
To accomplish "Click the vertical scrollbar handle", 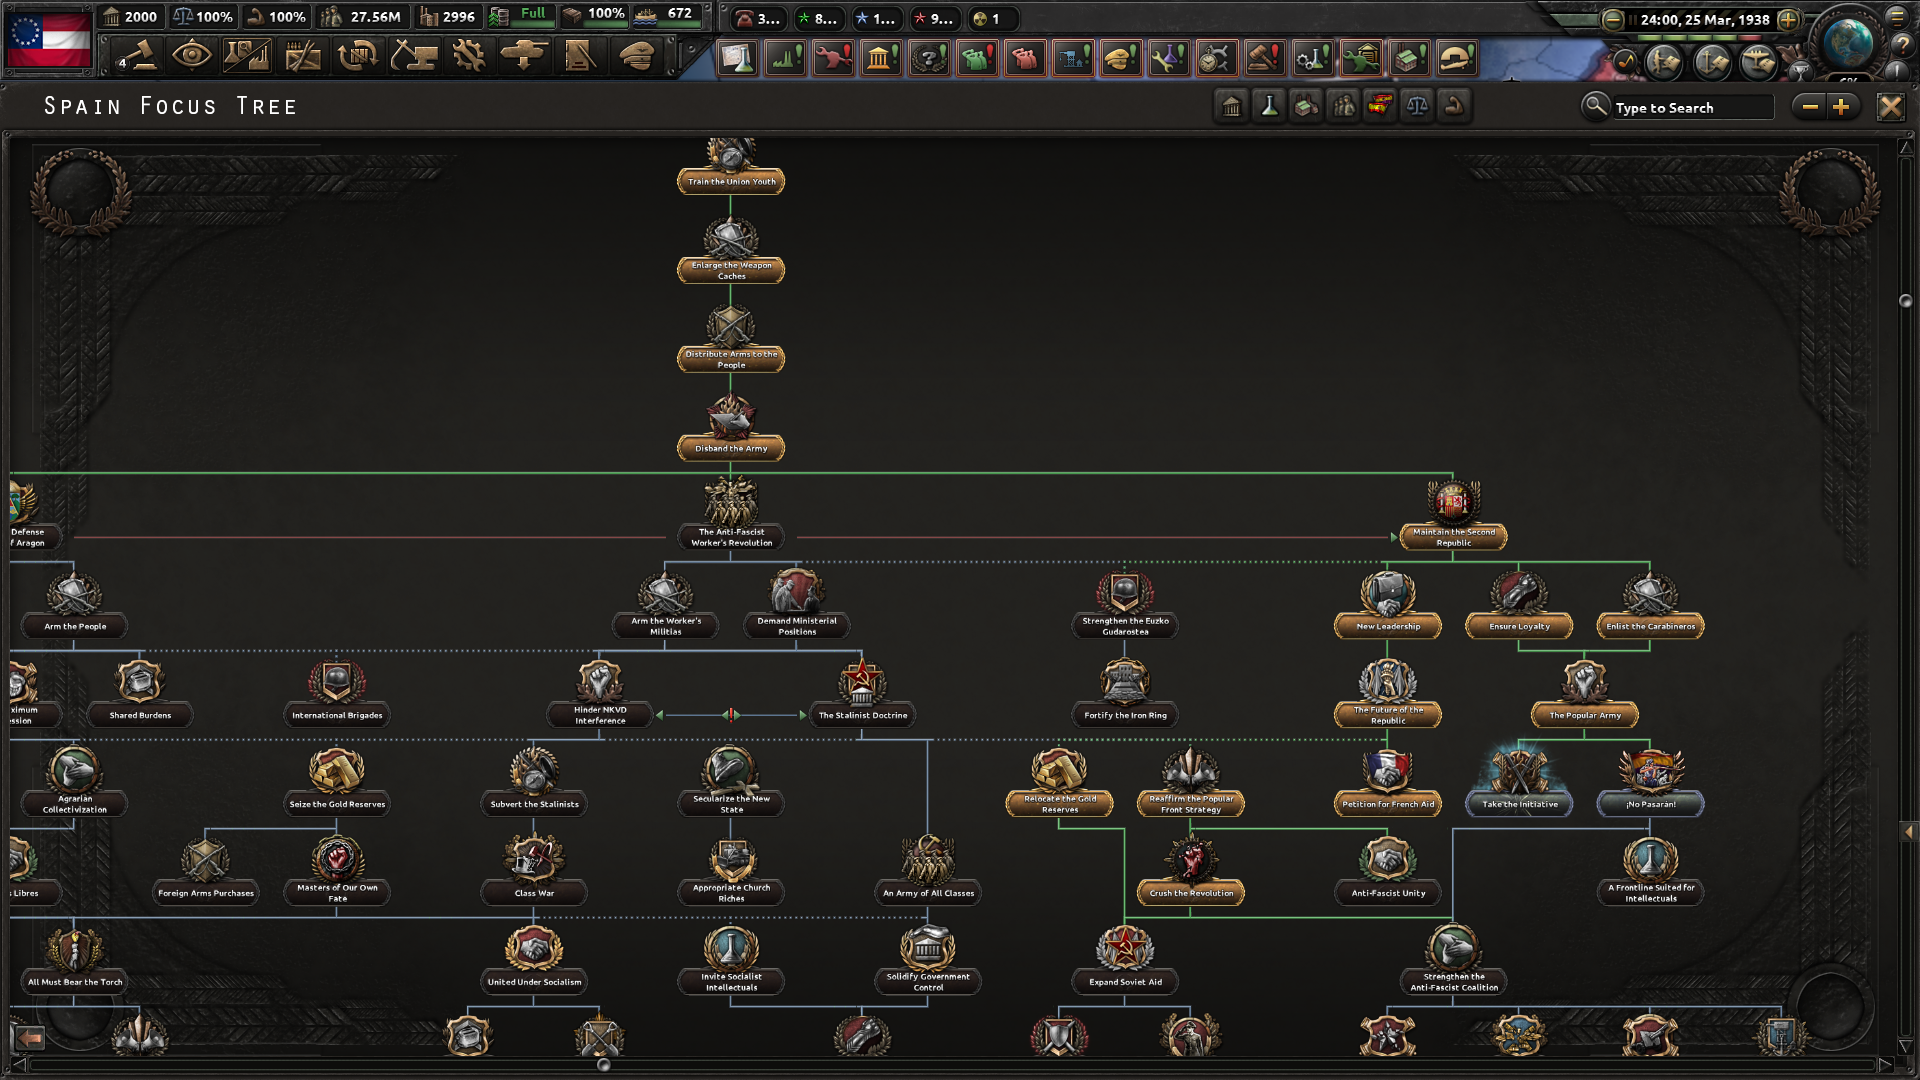I will [x=1906, y=301].
